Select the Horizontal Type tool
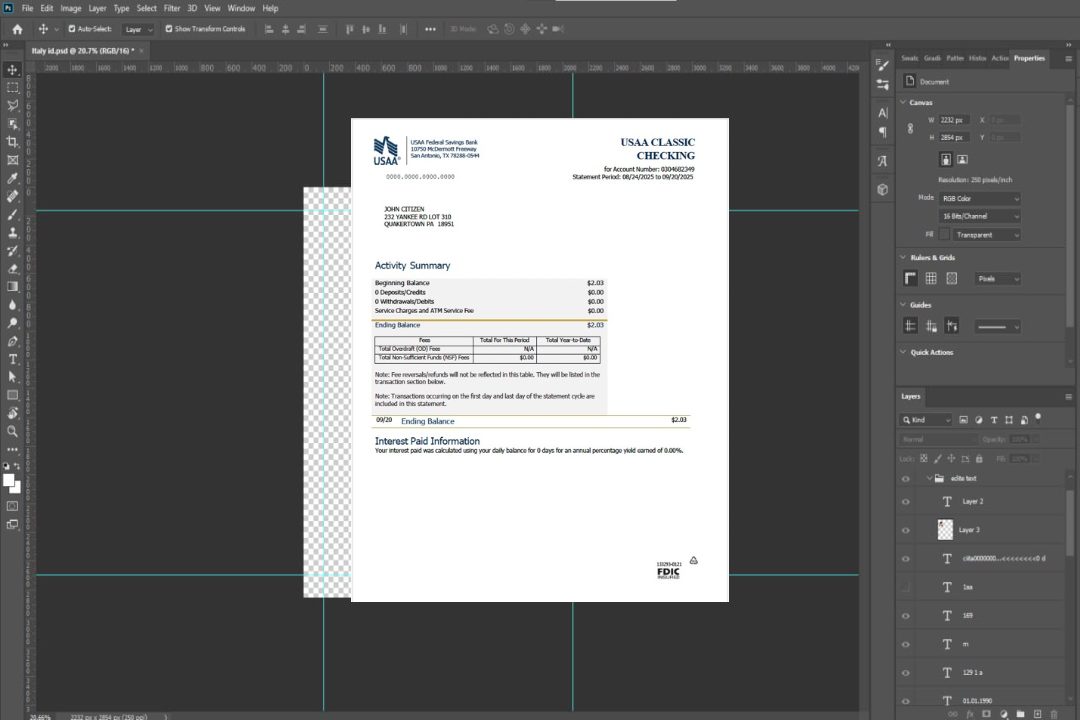Viewport: 1080px width, 720px height. coord(12,359)
